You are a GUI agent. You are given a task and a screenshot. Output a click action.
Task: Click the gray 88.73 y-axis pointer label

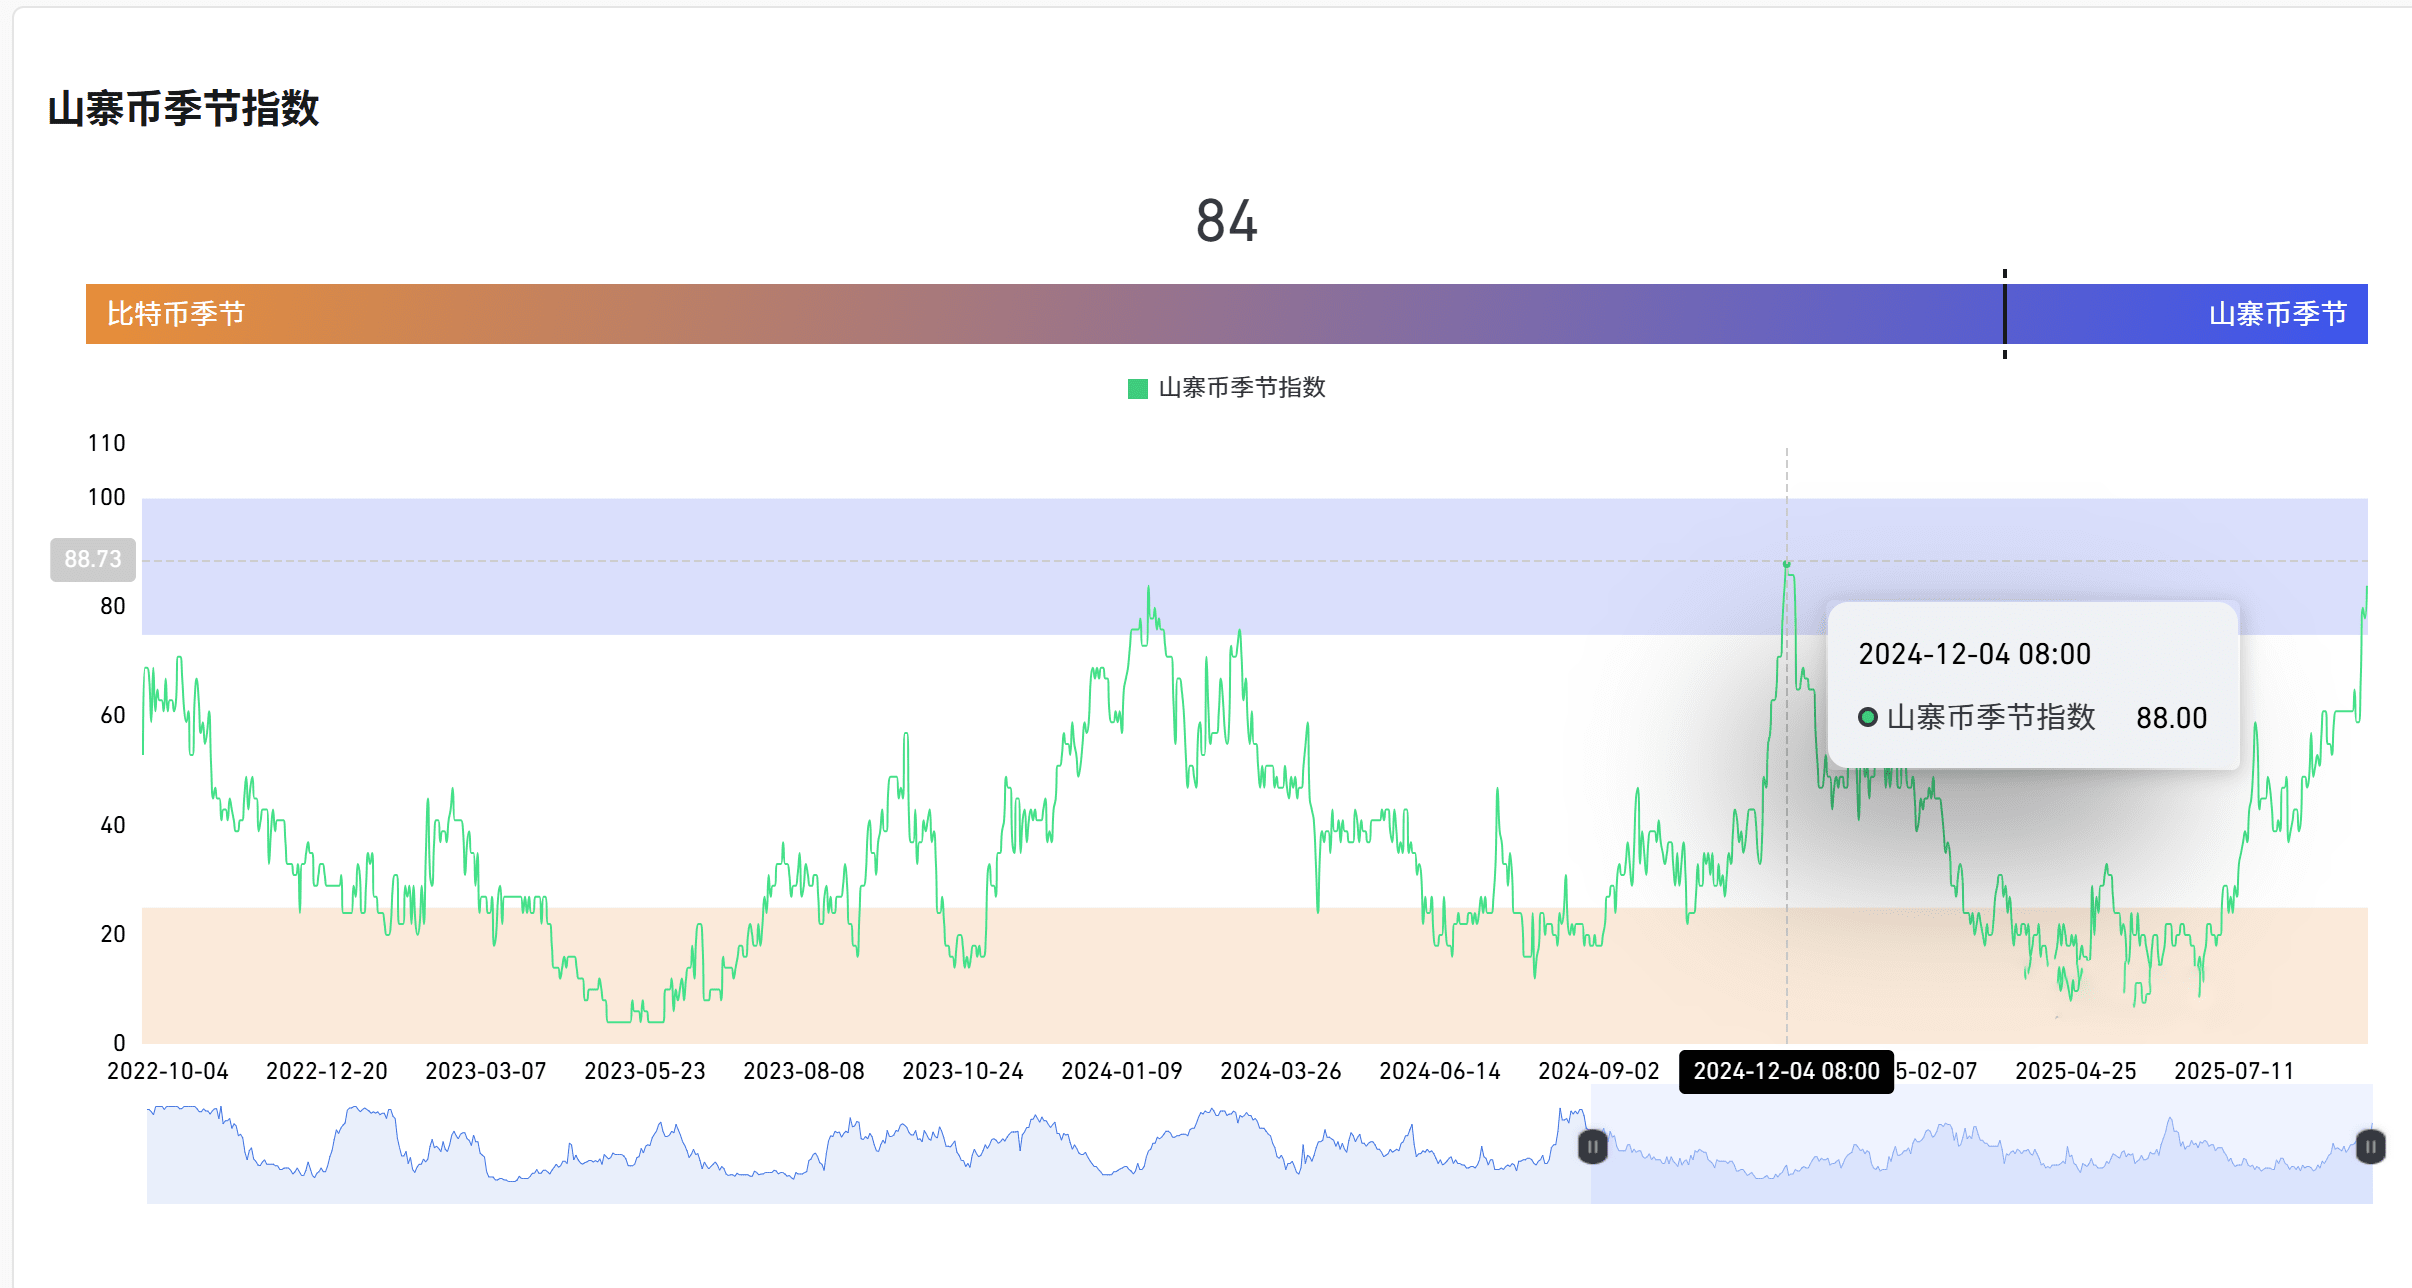93,559
